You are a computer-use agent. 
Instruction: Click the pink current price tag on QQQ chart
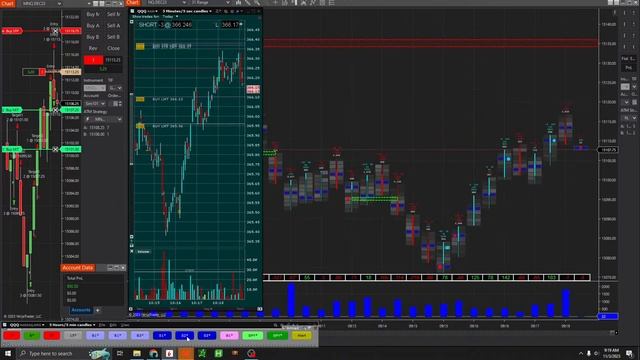253,89
